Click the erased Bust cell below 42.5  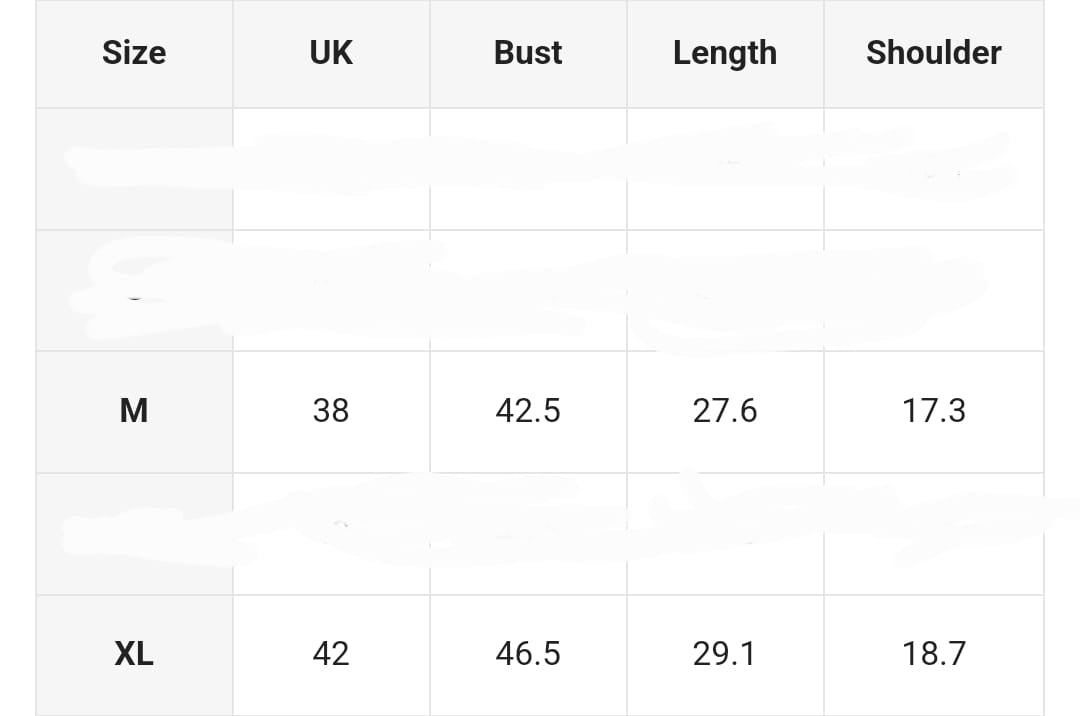[x=528, y=534]
